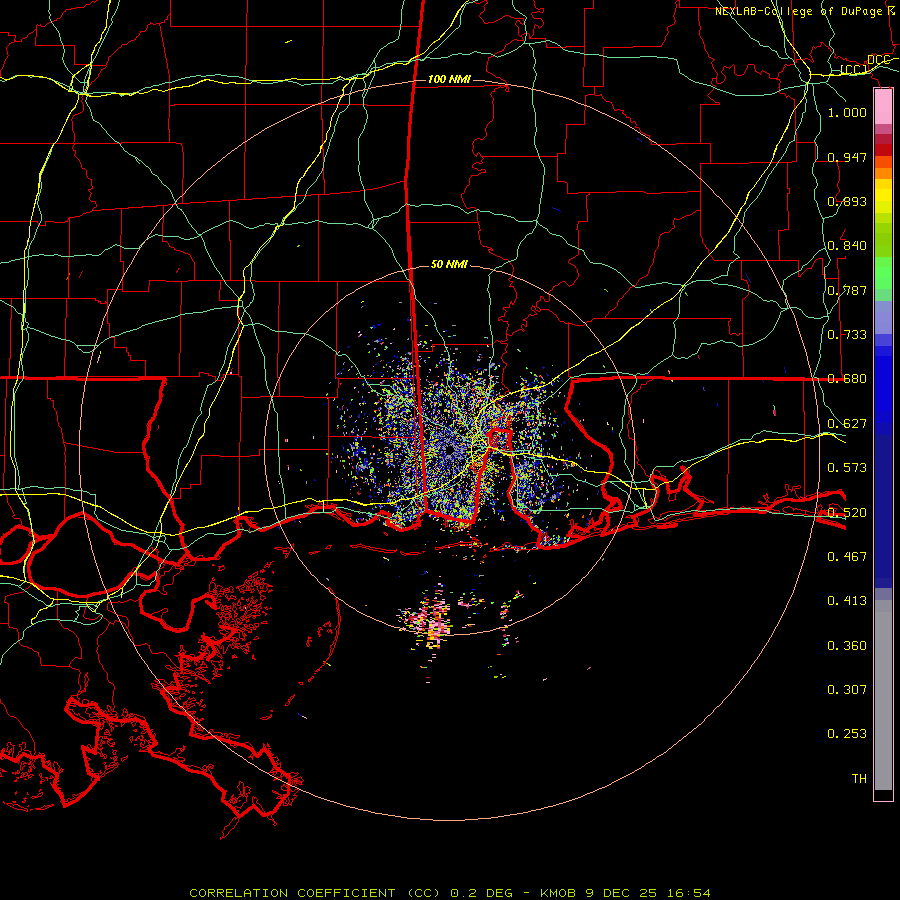Viewport: 900px width, 900px height.
Task: Click the 0.733 scale label
Action: coord(847,335)
